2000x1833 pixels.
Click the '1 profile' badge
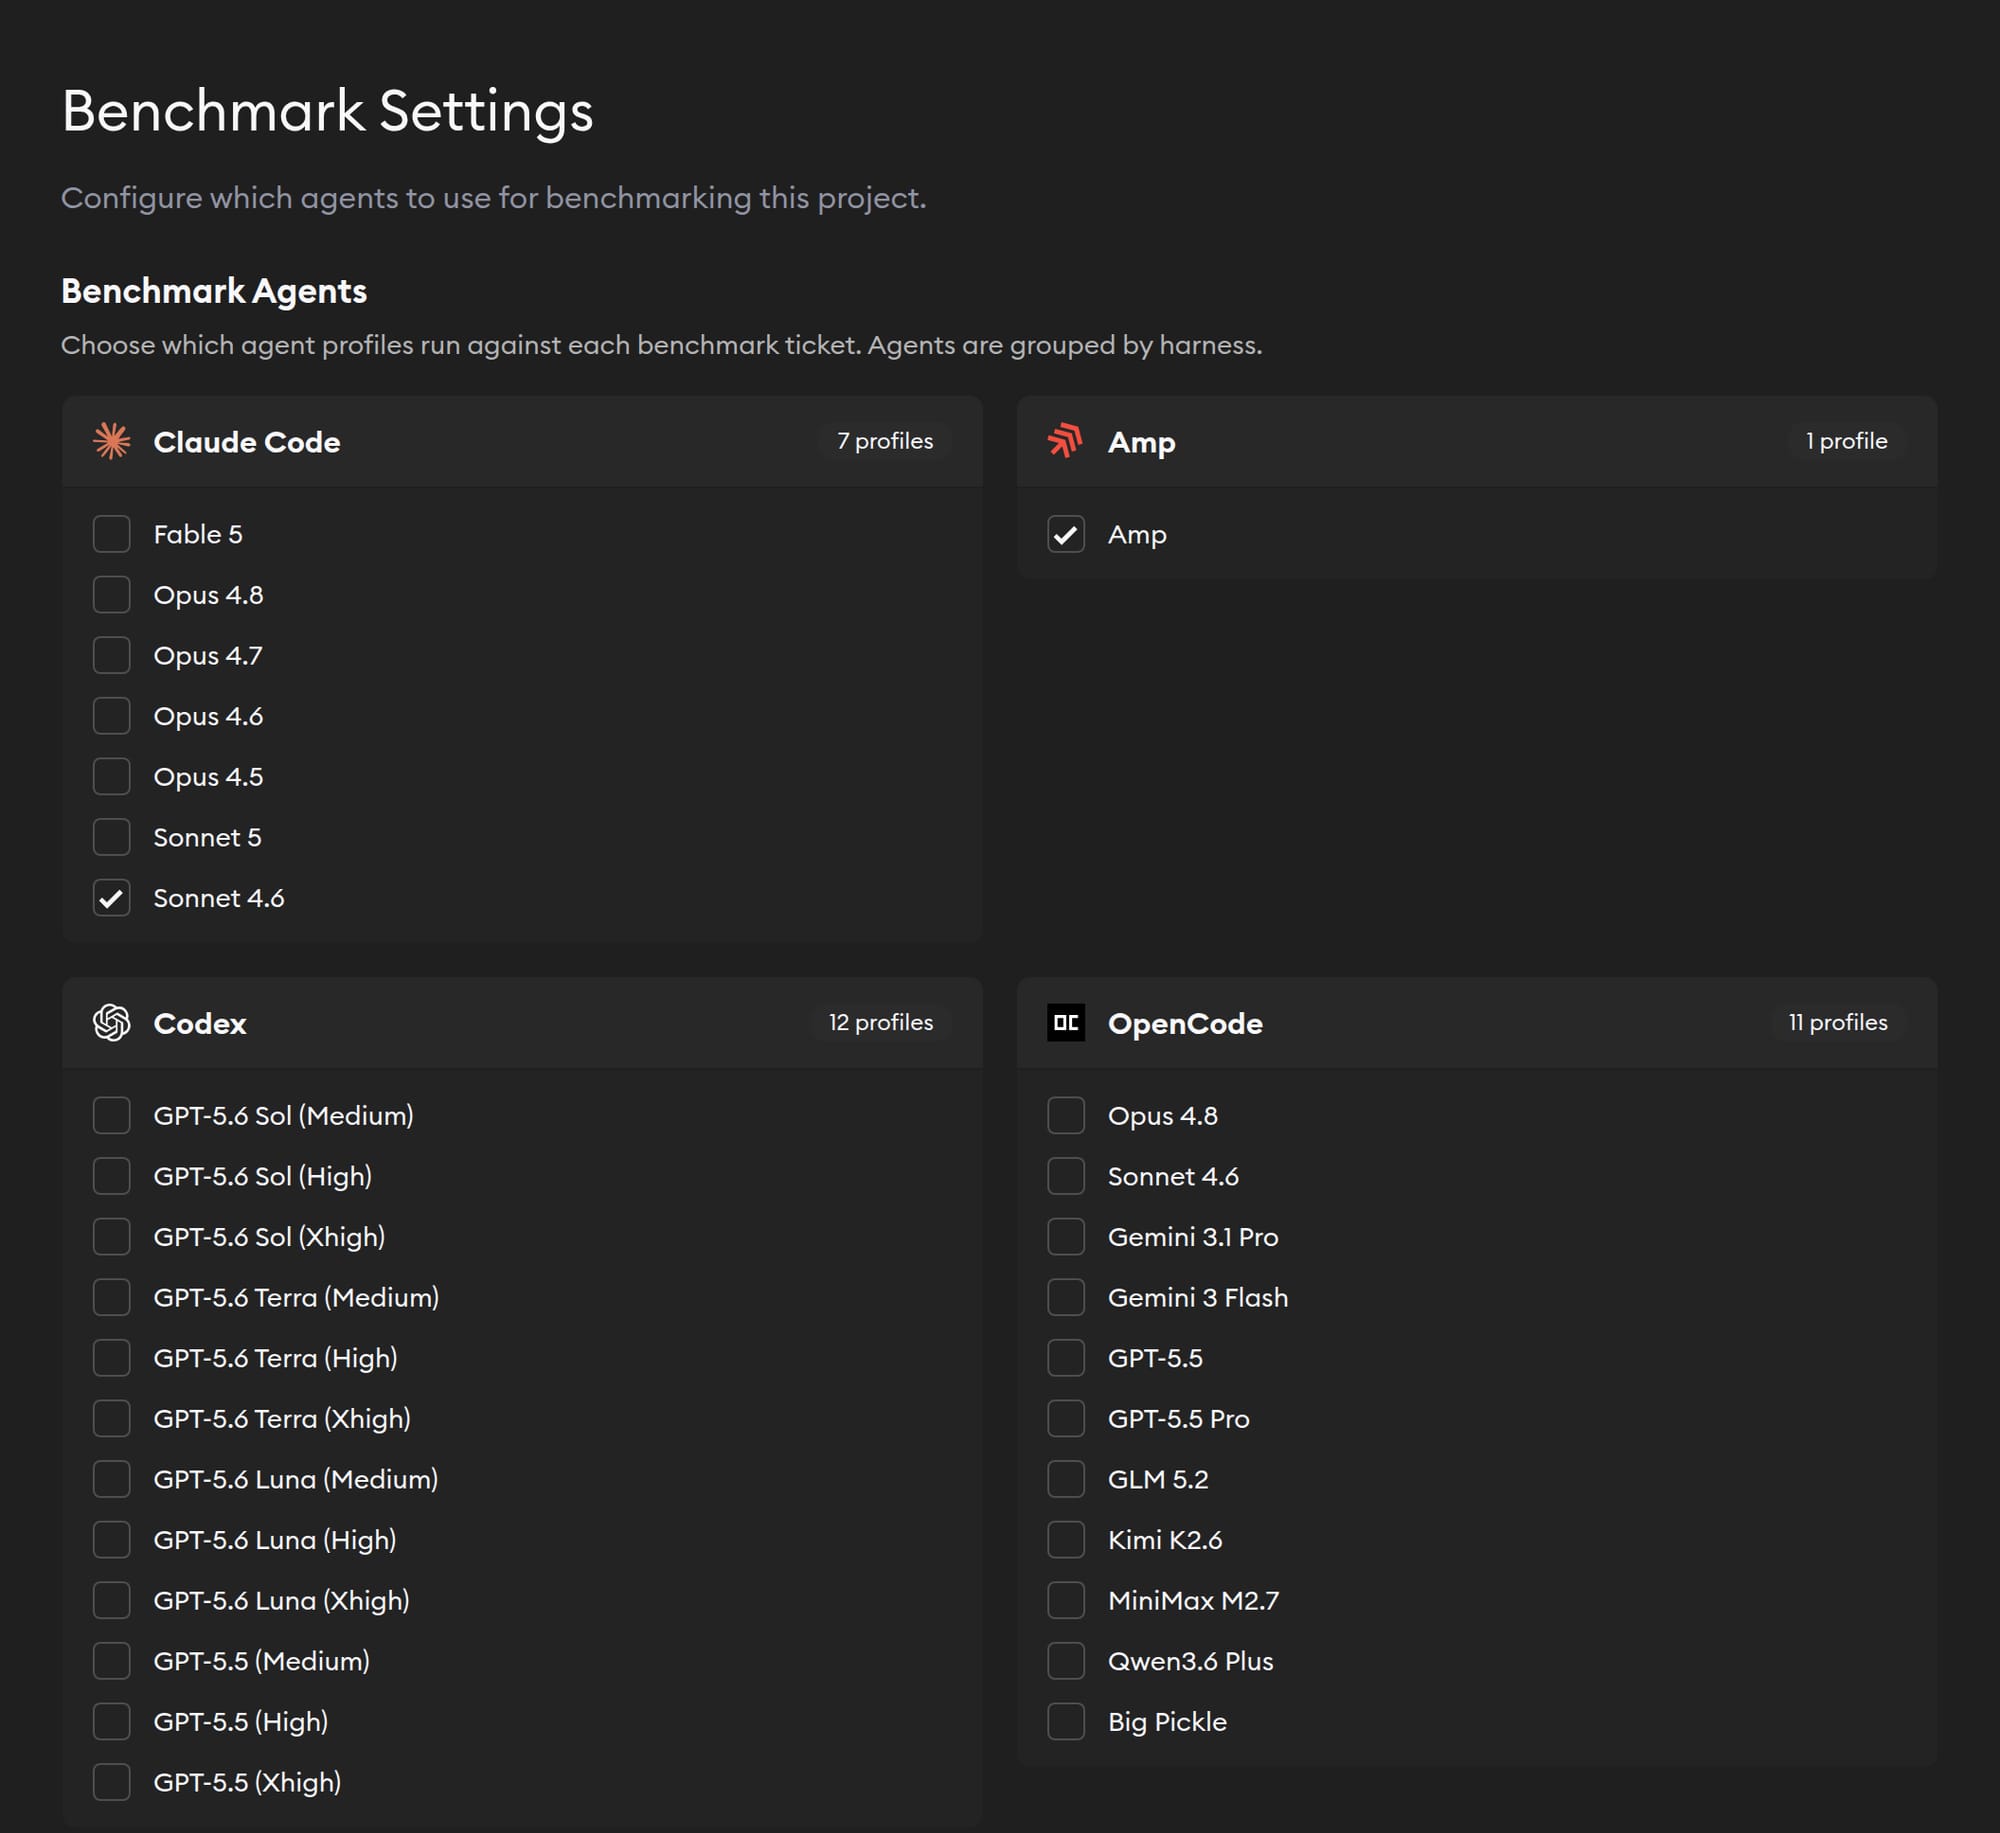[x=1846, y=441]
